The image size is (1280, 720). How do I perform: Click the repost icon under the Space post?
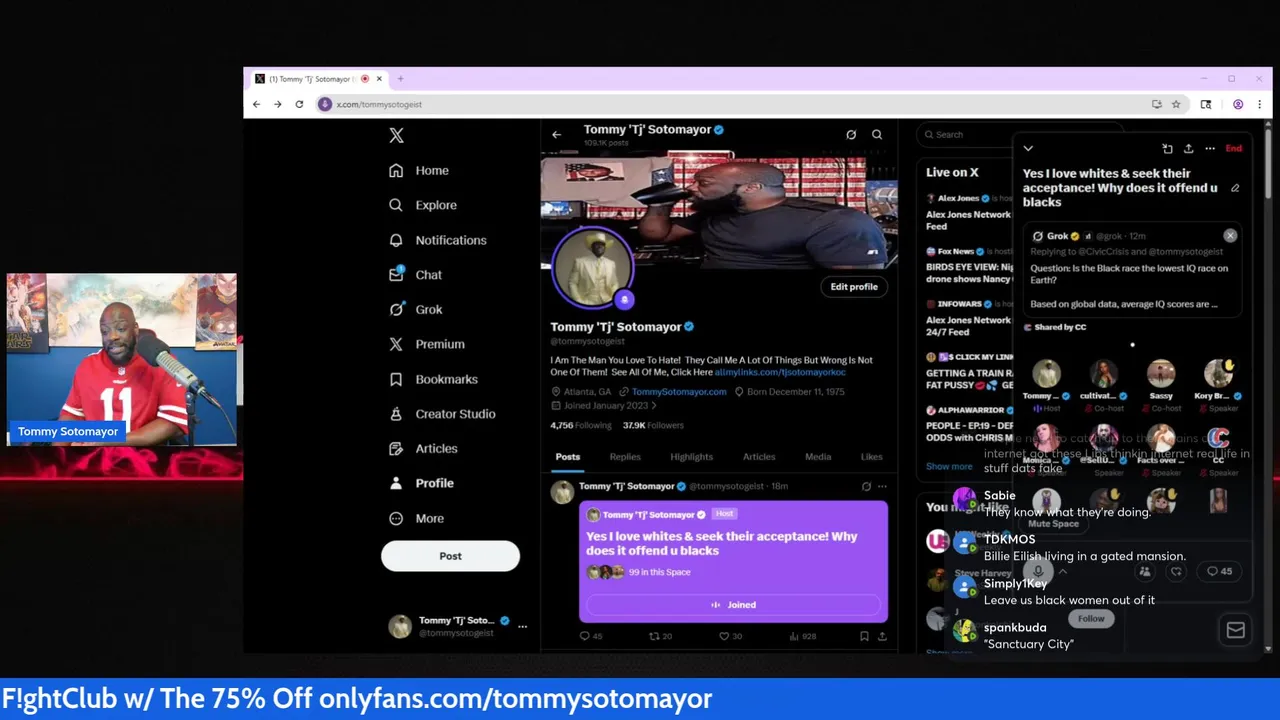[x=655, y=636]
